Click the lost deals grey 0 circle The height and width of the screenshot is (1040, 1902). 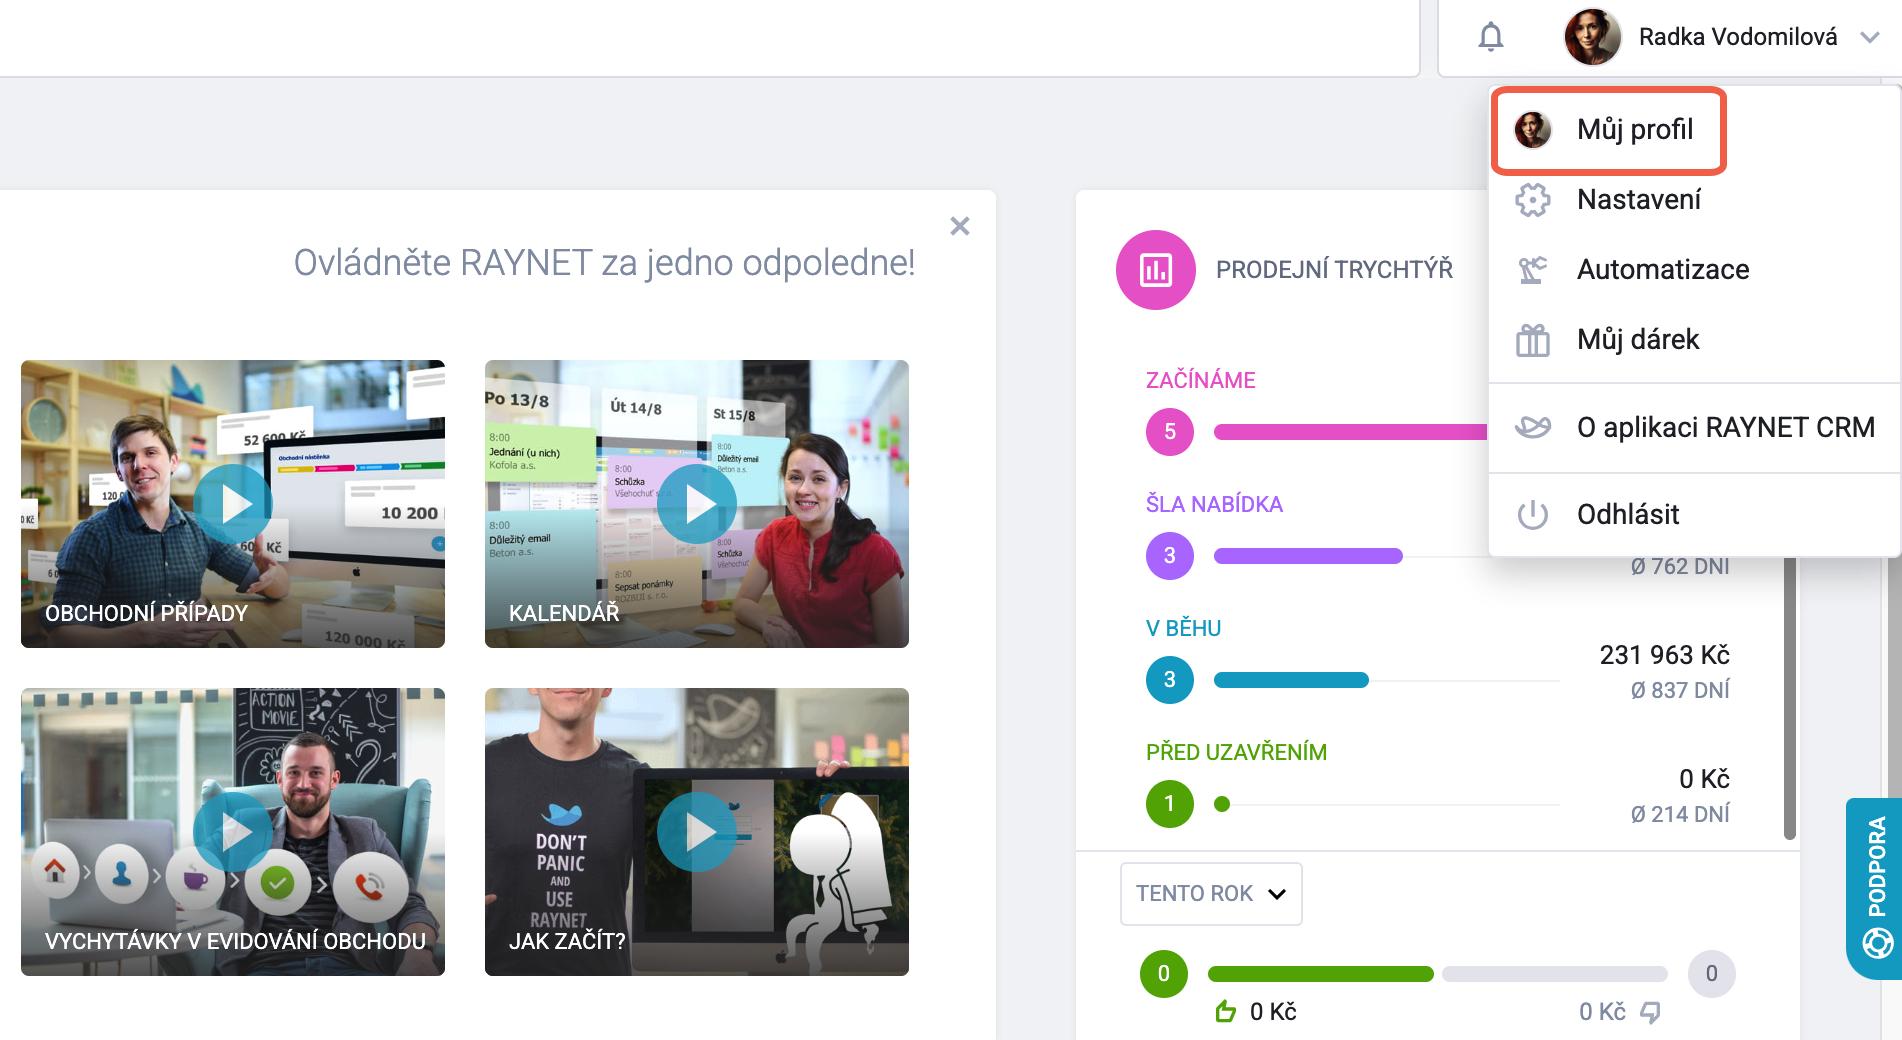1712,974
